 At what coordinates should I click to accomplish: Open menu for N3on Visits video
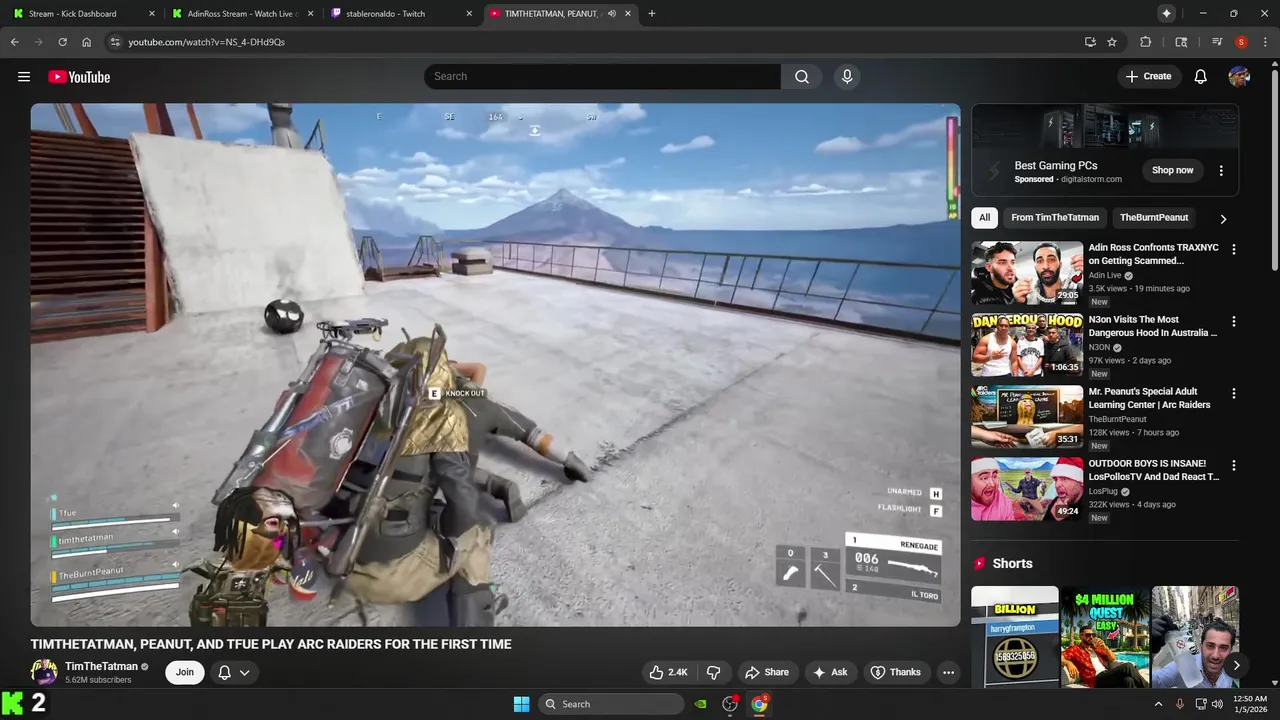point(1233,322)
